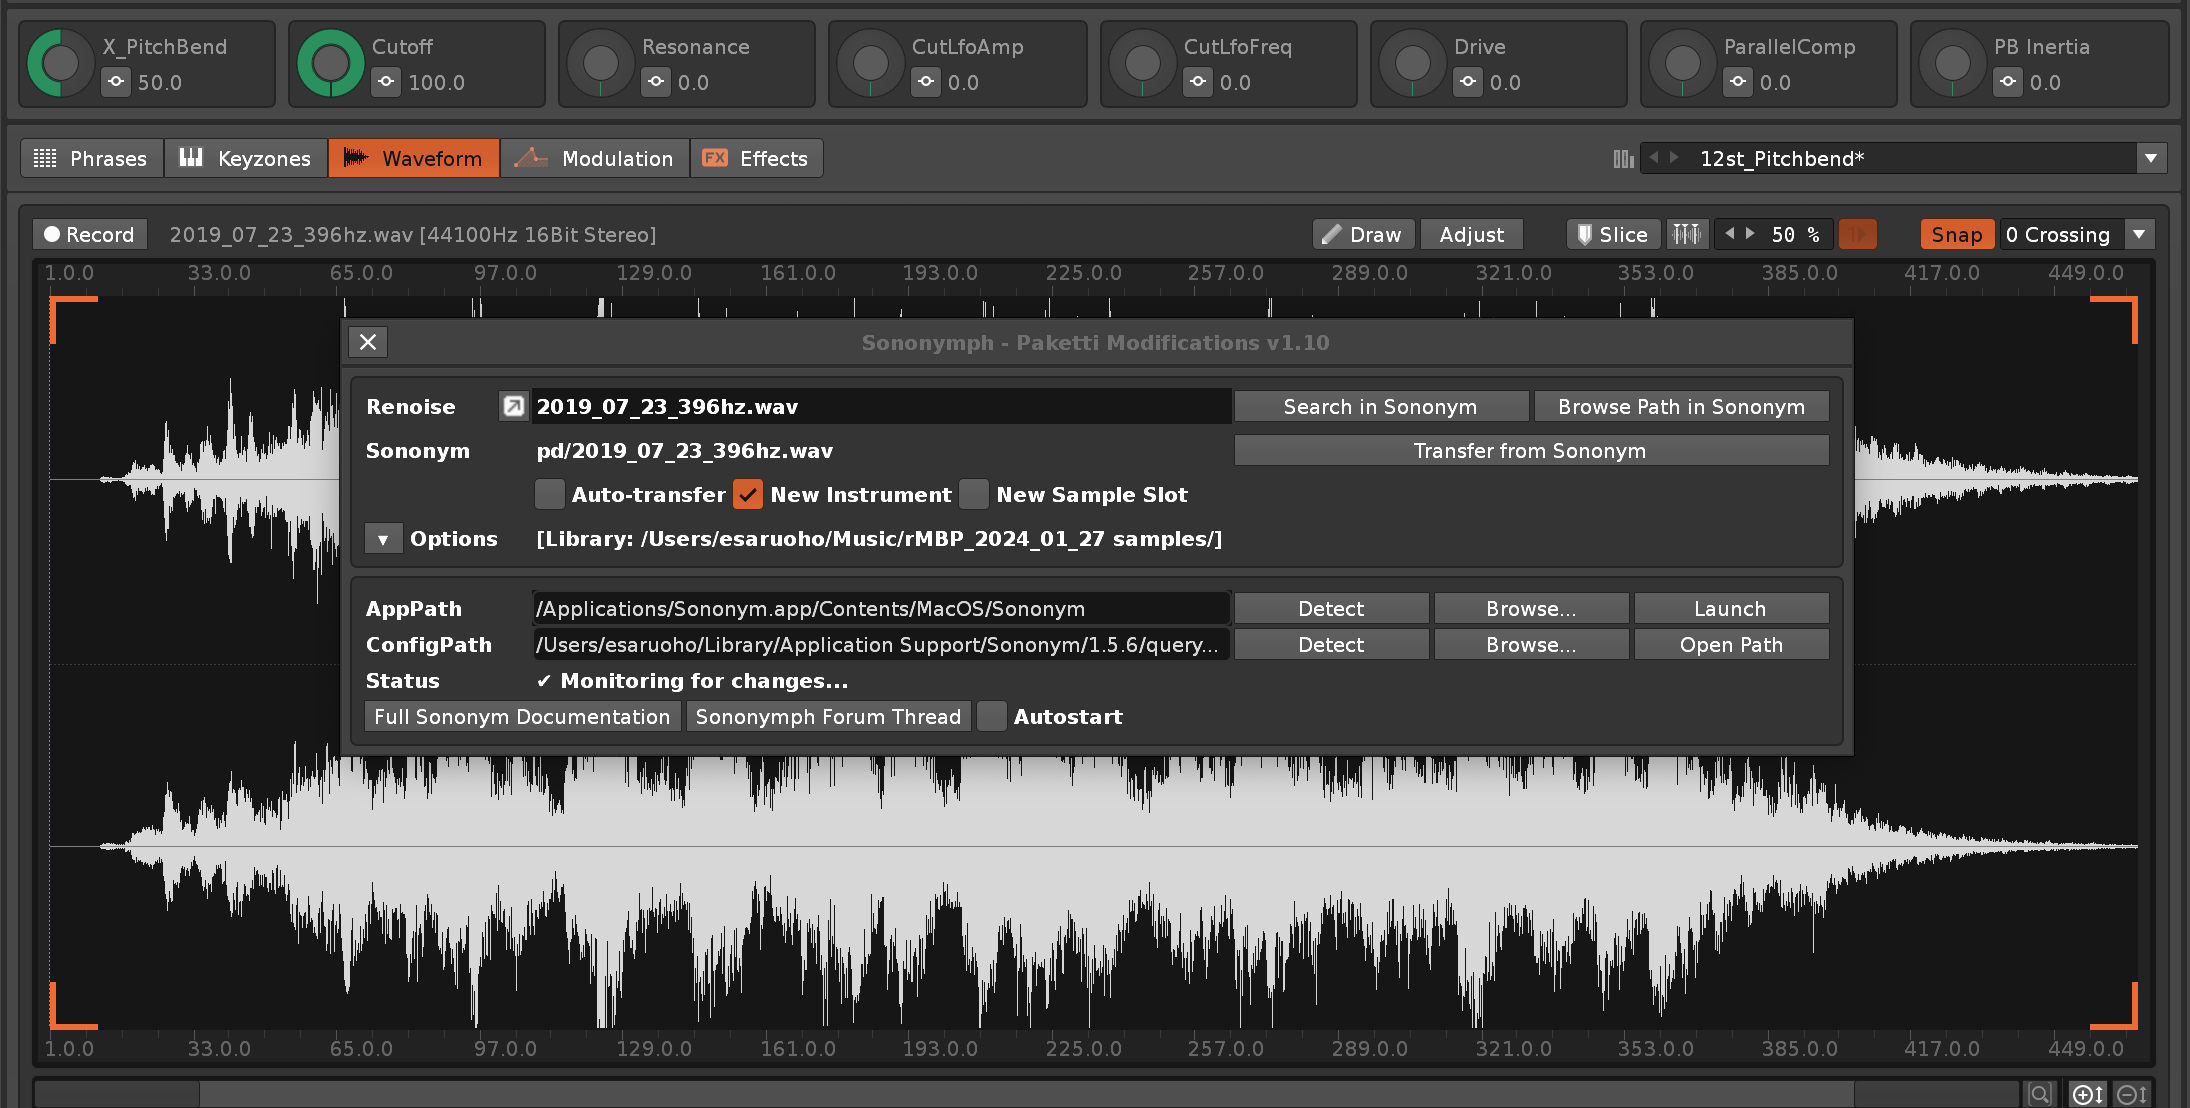This screenshot has width=2190, height=1108.
Task: Click the orange slice-to-drumkit icon button
Action: click(1858, 234)
